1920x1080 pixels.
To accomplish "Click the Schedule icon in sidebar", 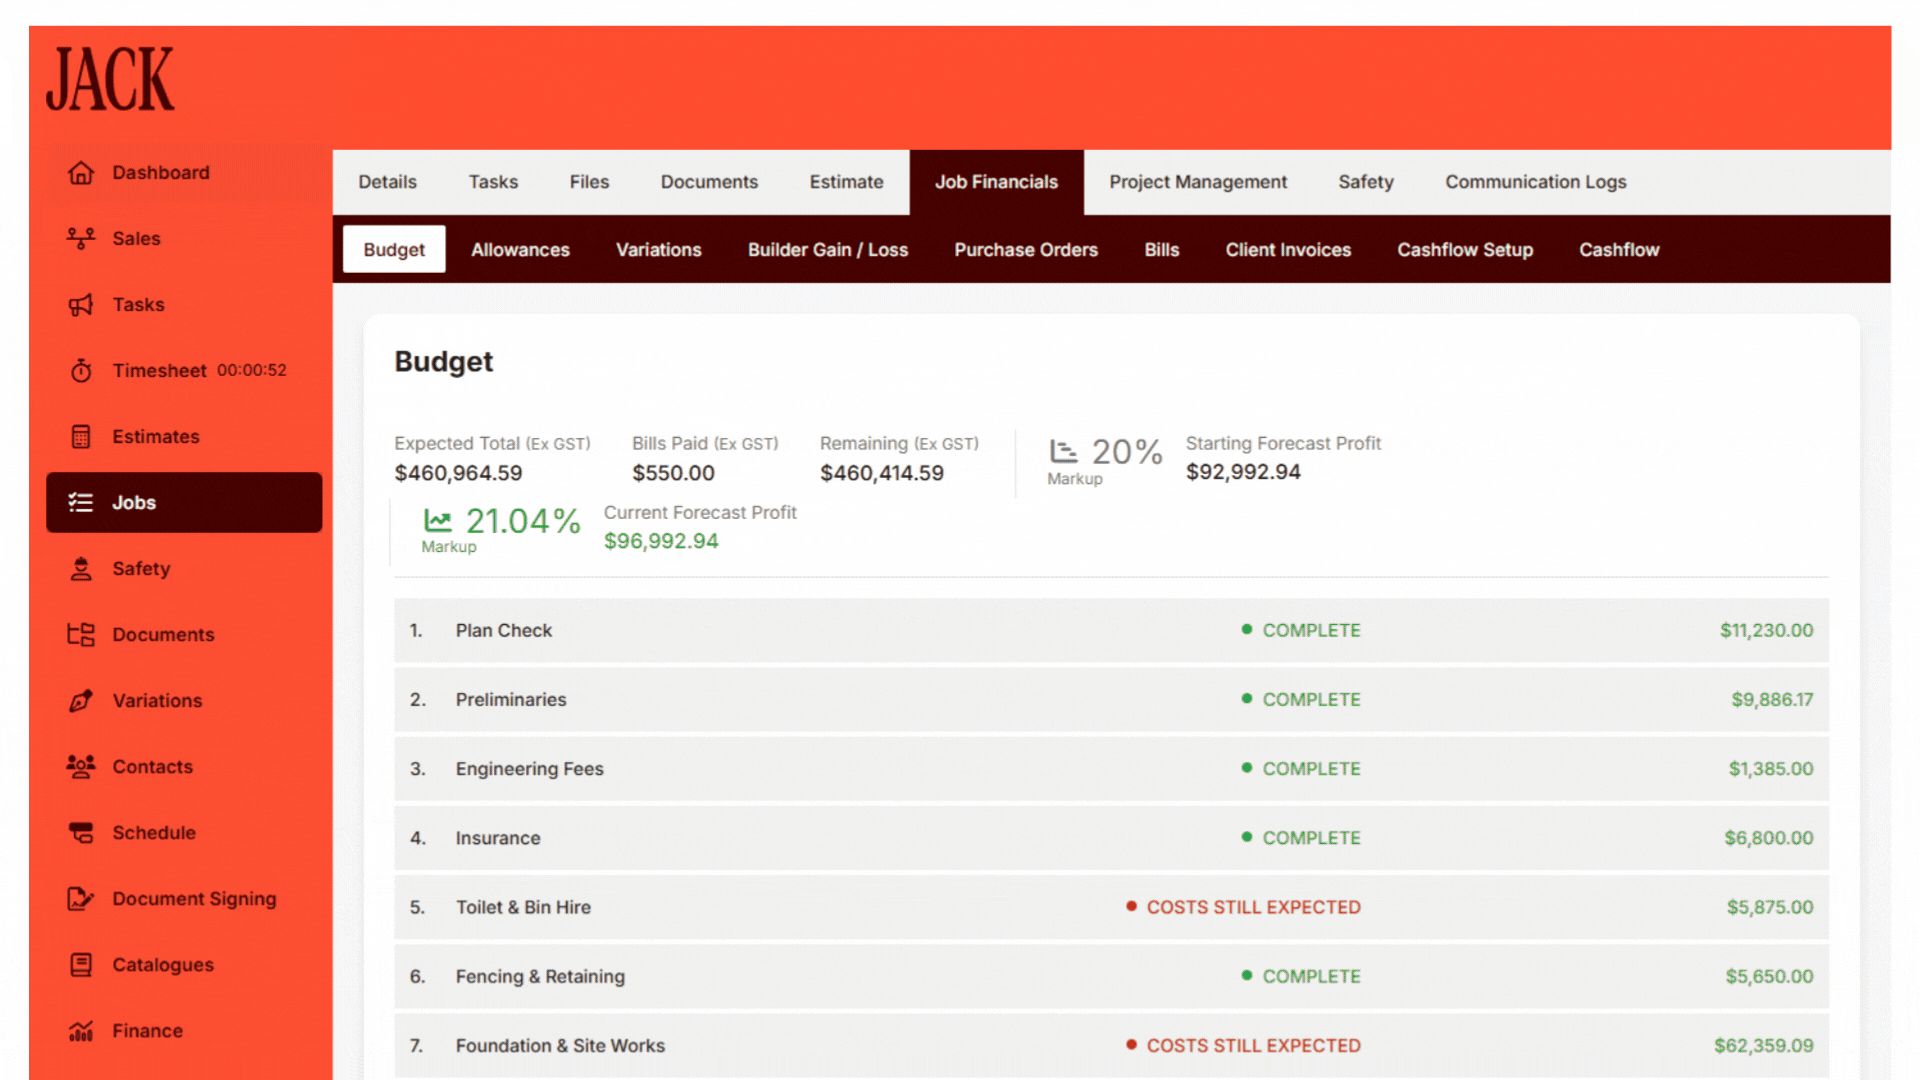I will (81, 833).
